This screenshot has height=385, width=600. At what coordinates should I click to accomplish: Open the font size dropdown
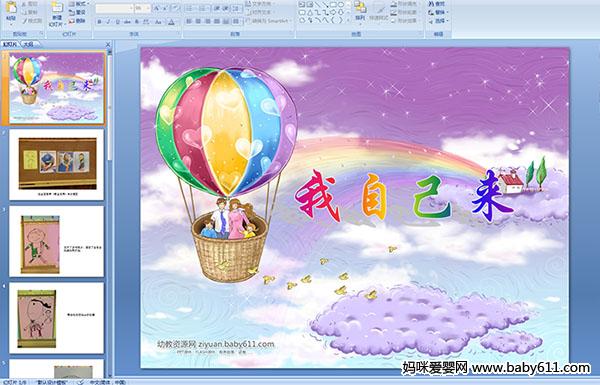[143, 8]
